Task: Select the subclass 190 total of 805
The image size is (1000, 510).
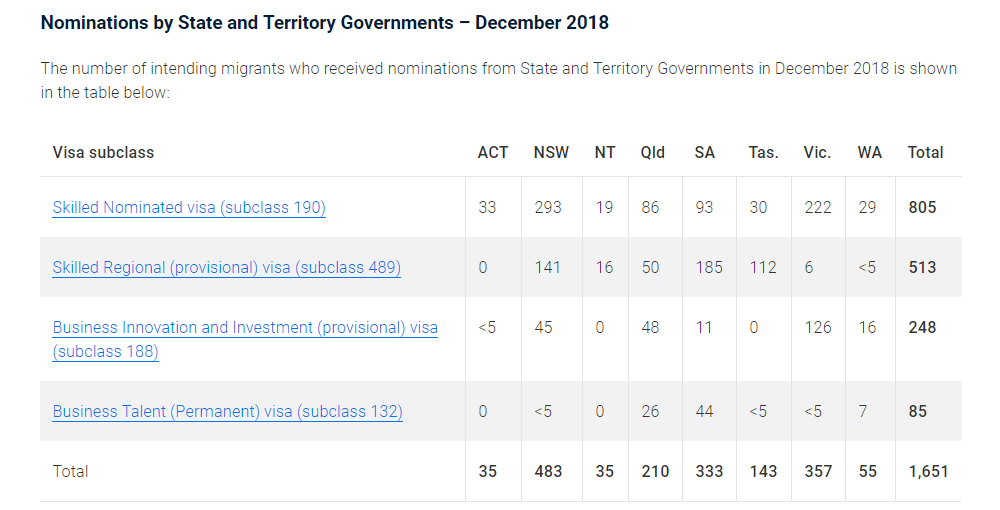Action: pyautogui.click(x=922, y=208)
